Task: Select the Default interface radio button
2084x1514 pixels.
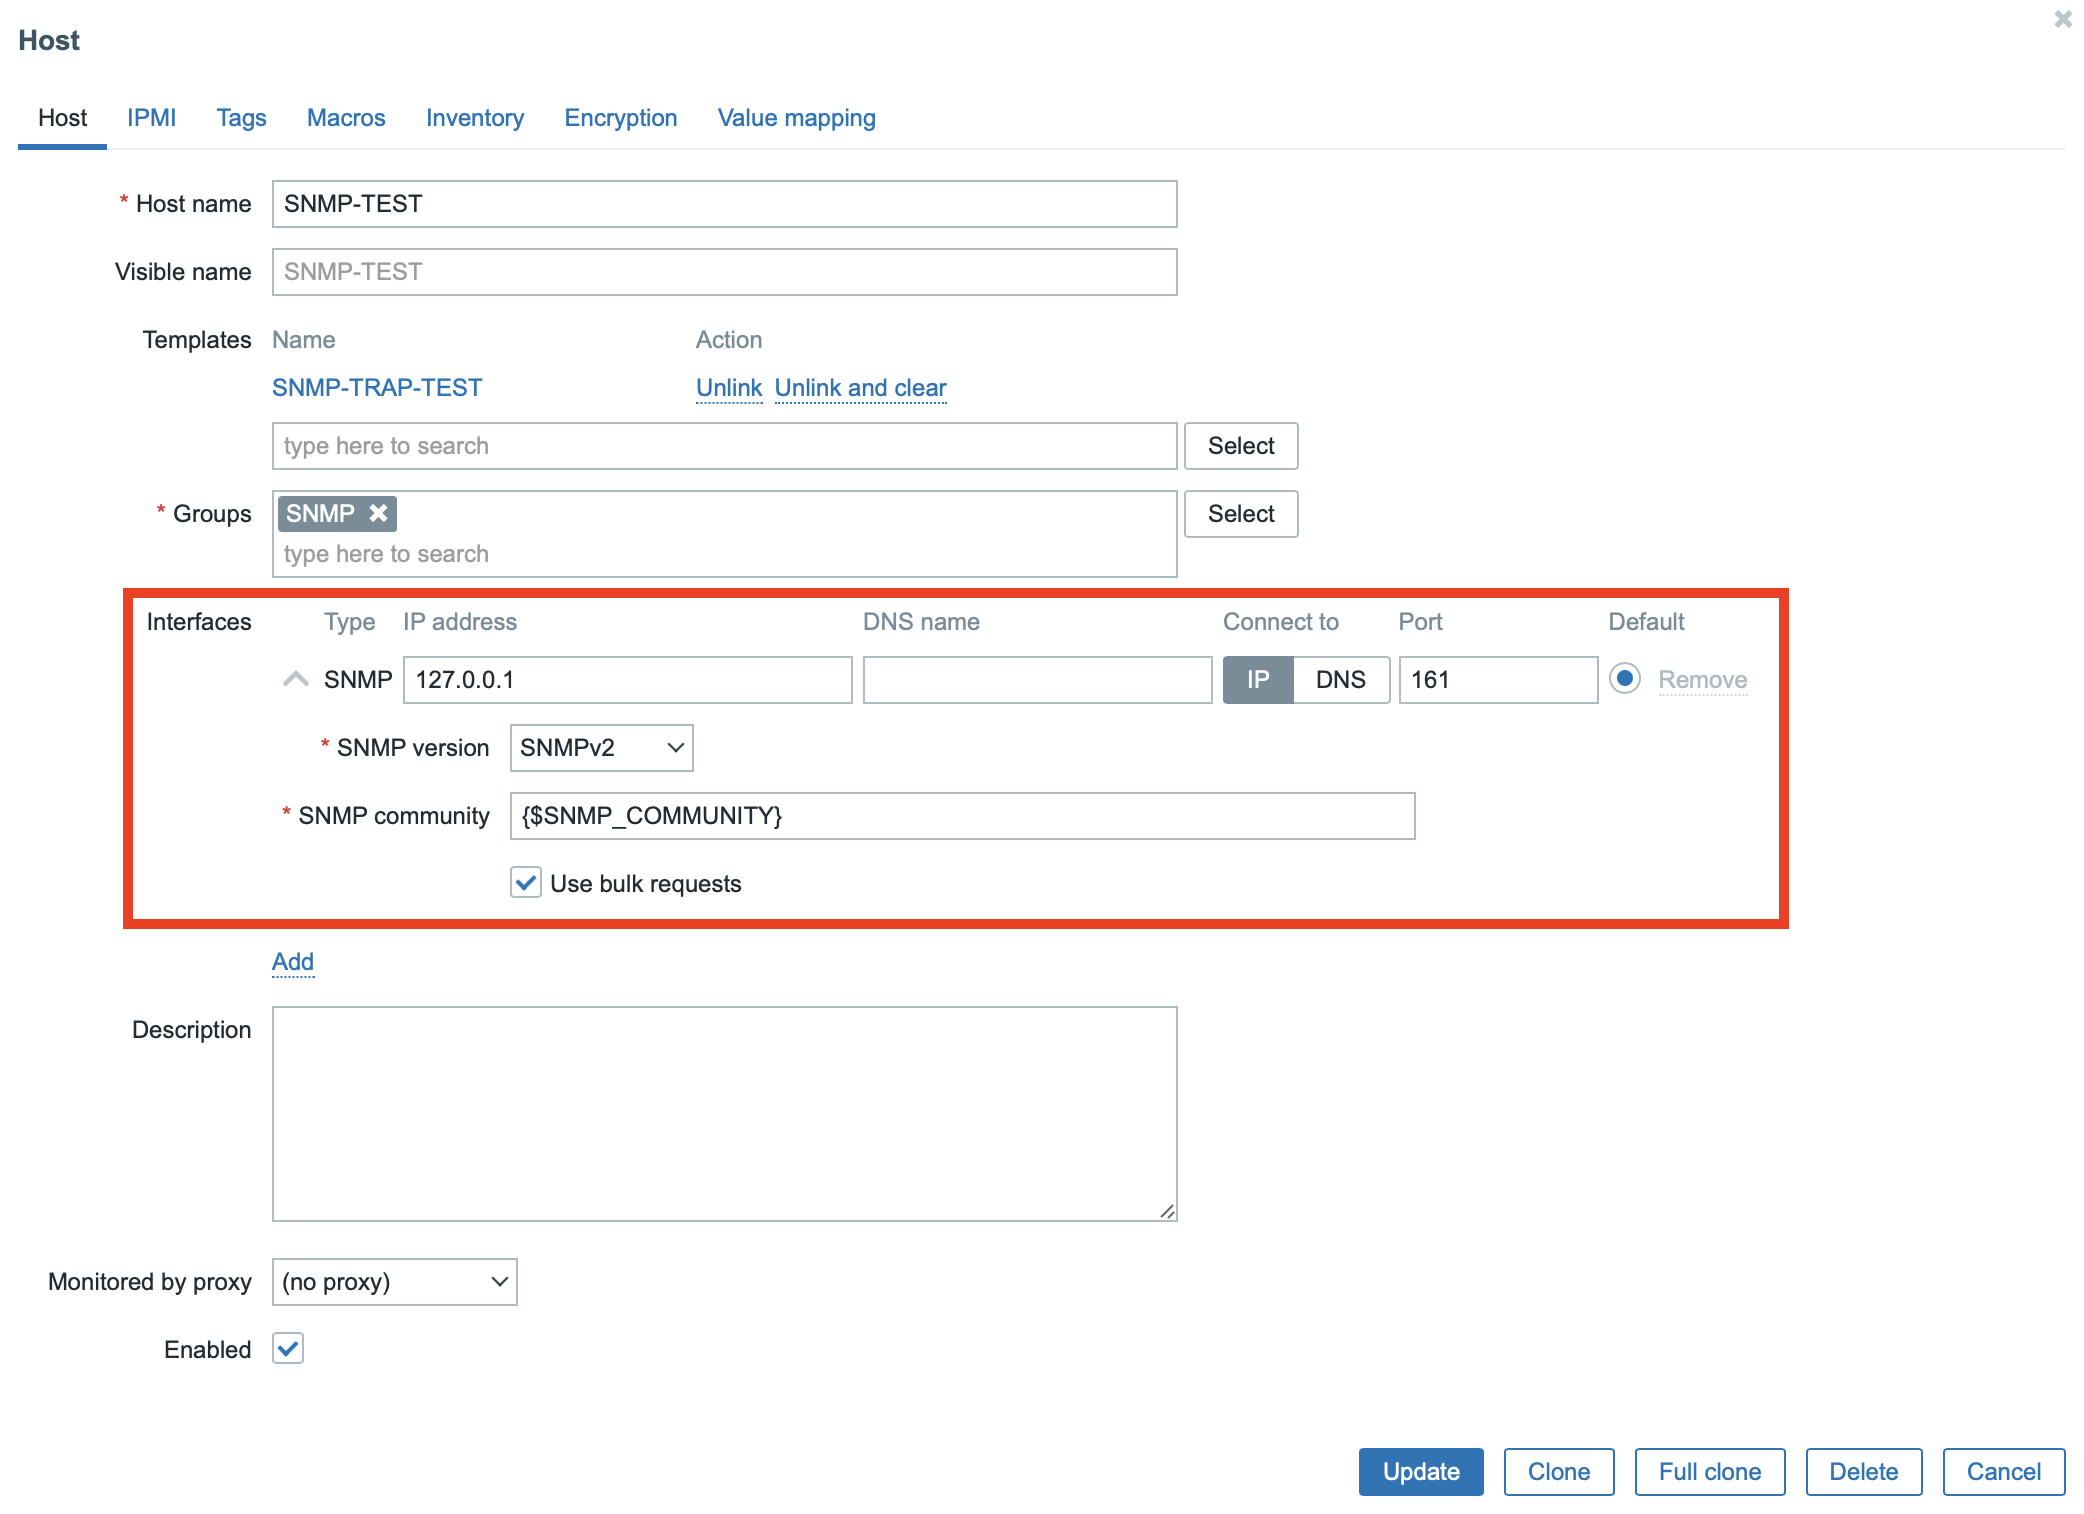Action: [1624, 679]
